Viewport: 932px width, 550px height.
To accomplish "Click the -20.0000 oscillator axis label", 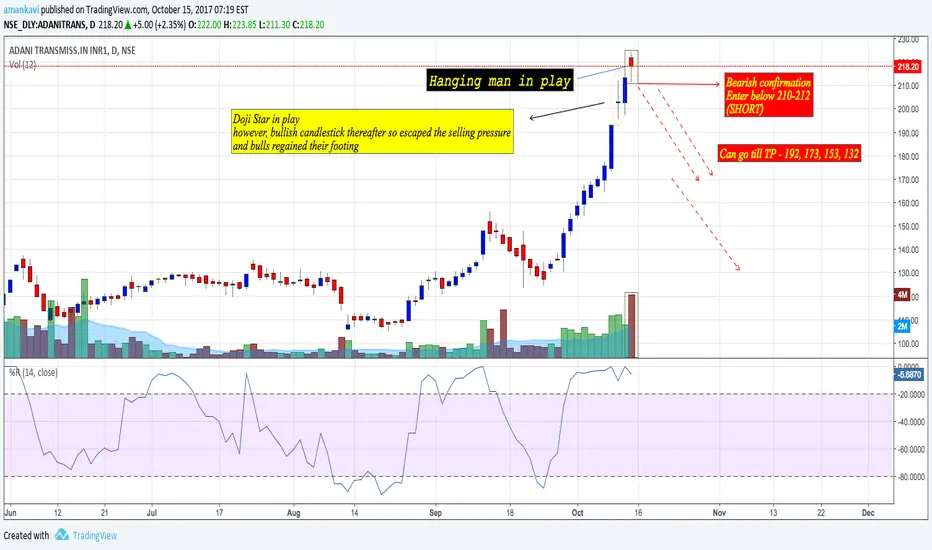I will click(911, 394).
